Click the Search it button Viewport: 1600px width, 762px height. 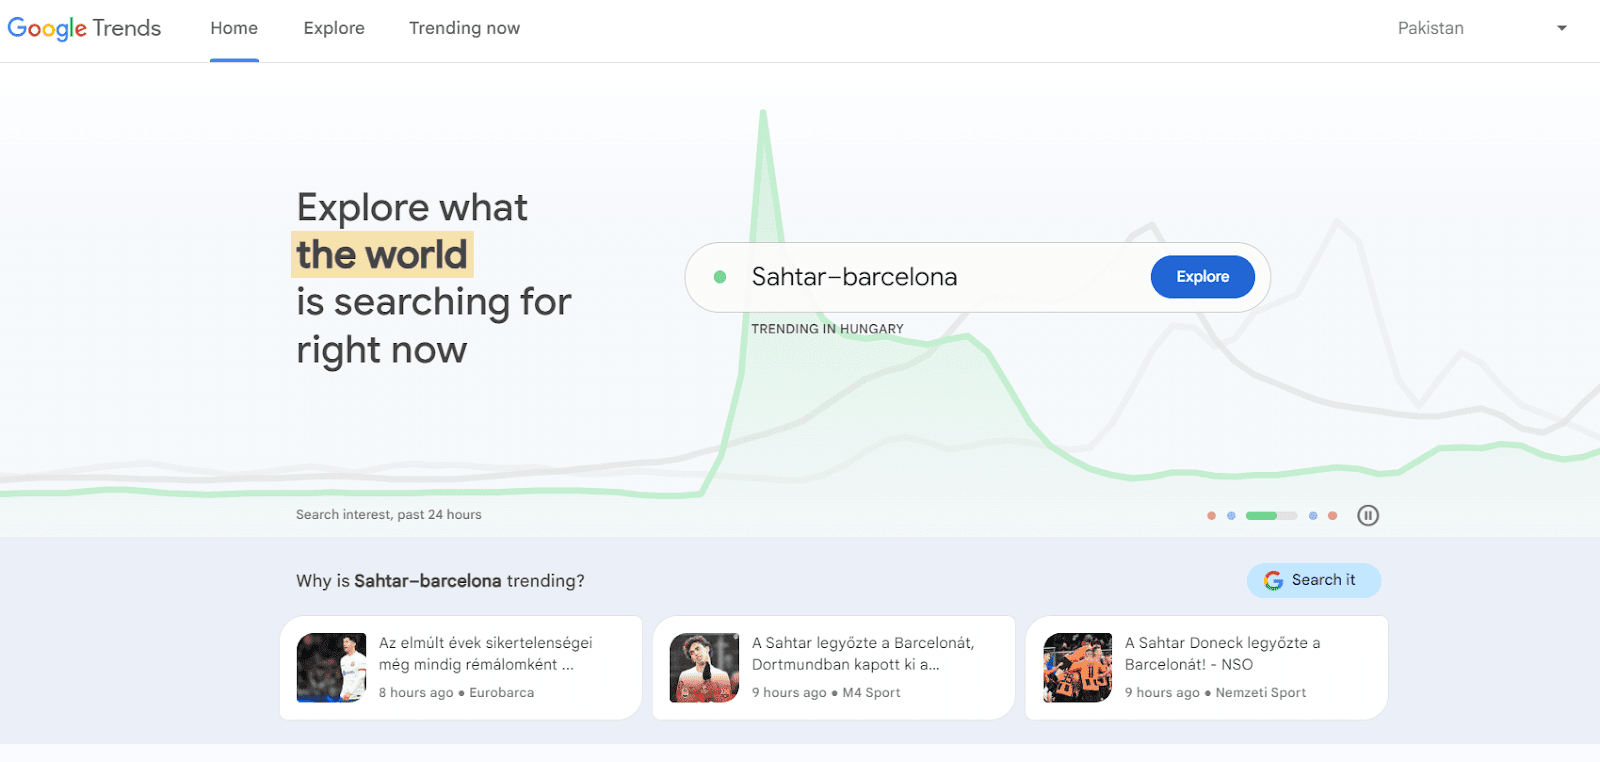[x=1313, y=580]
